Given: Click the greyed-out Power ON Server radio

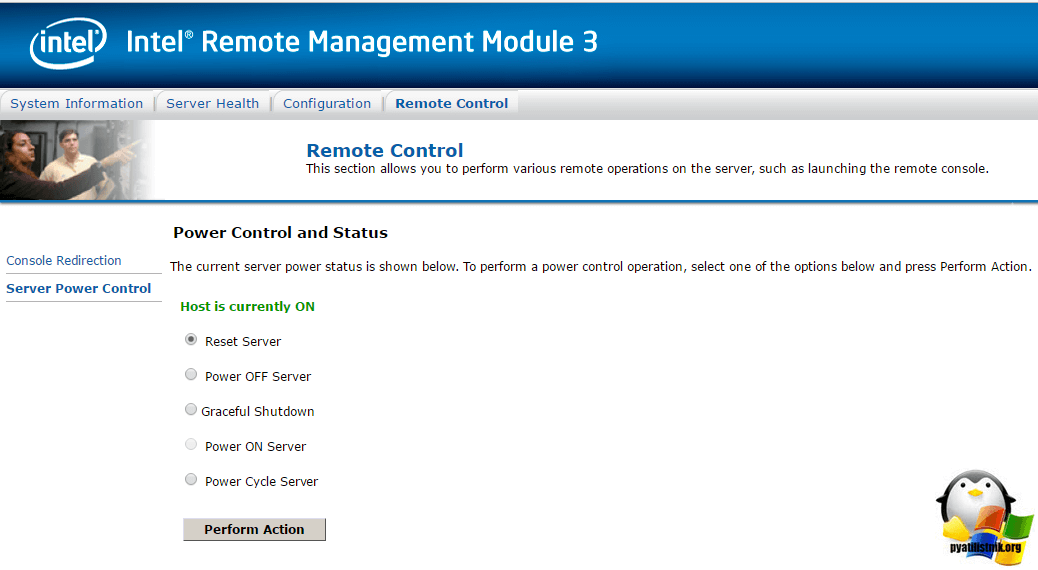Looking at the screenshot, I should 191,445.
